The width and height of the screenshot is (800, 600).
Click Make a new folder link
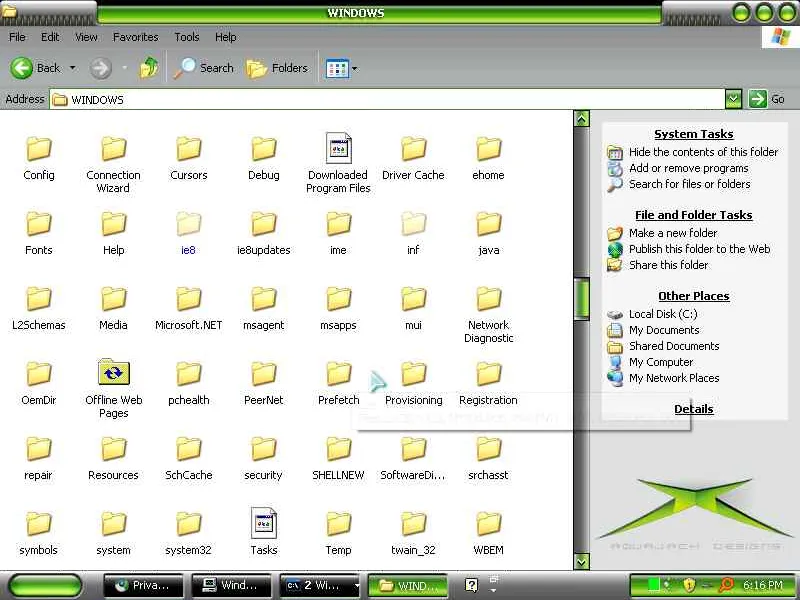[x=673, y=233]
